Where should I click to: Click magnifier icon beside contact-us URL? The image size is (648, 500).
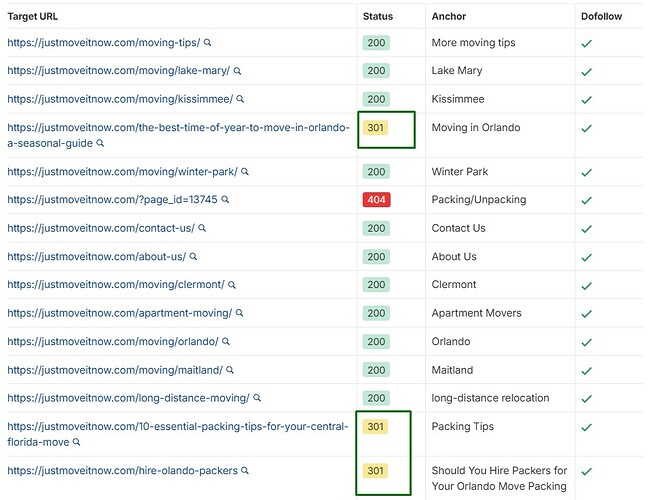[202, 228]
